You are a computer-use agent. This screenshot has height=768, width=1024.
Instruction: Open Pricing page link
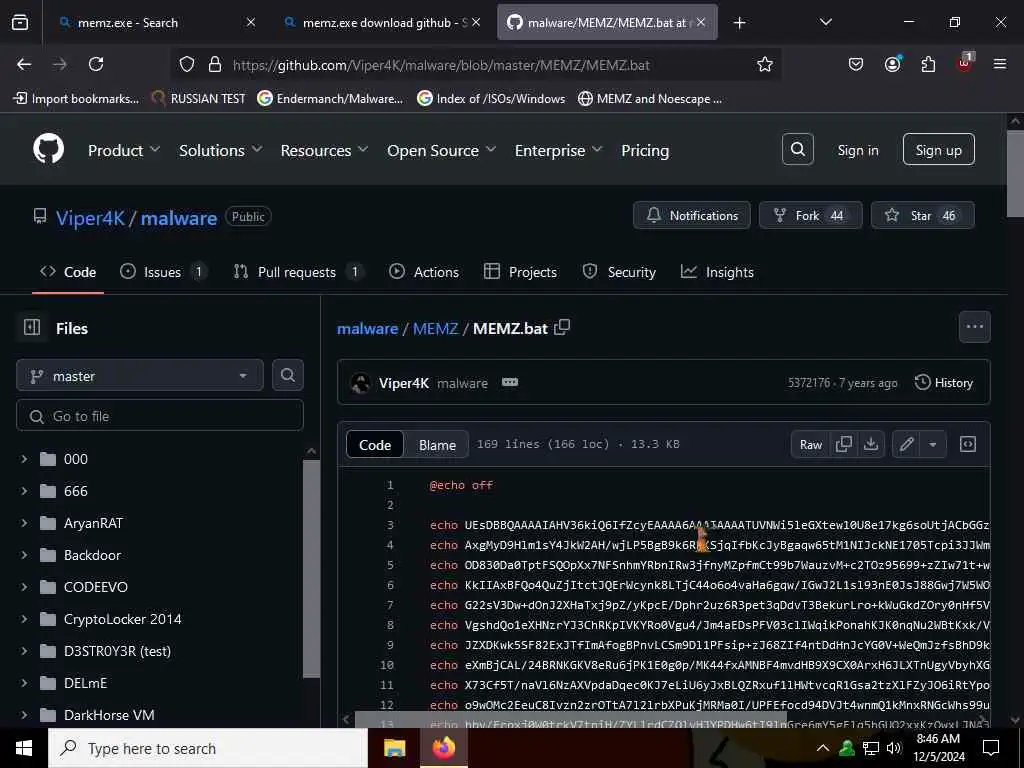point(645,150)
